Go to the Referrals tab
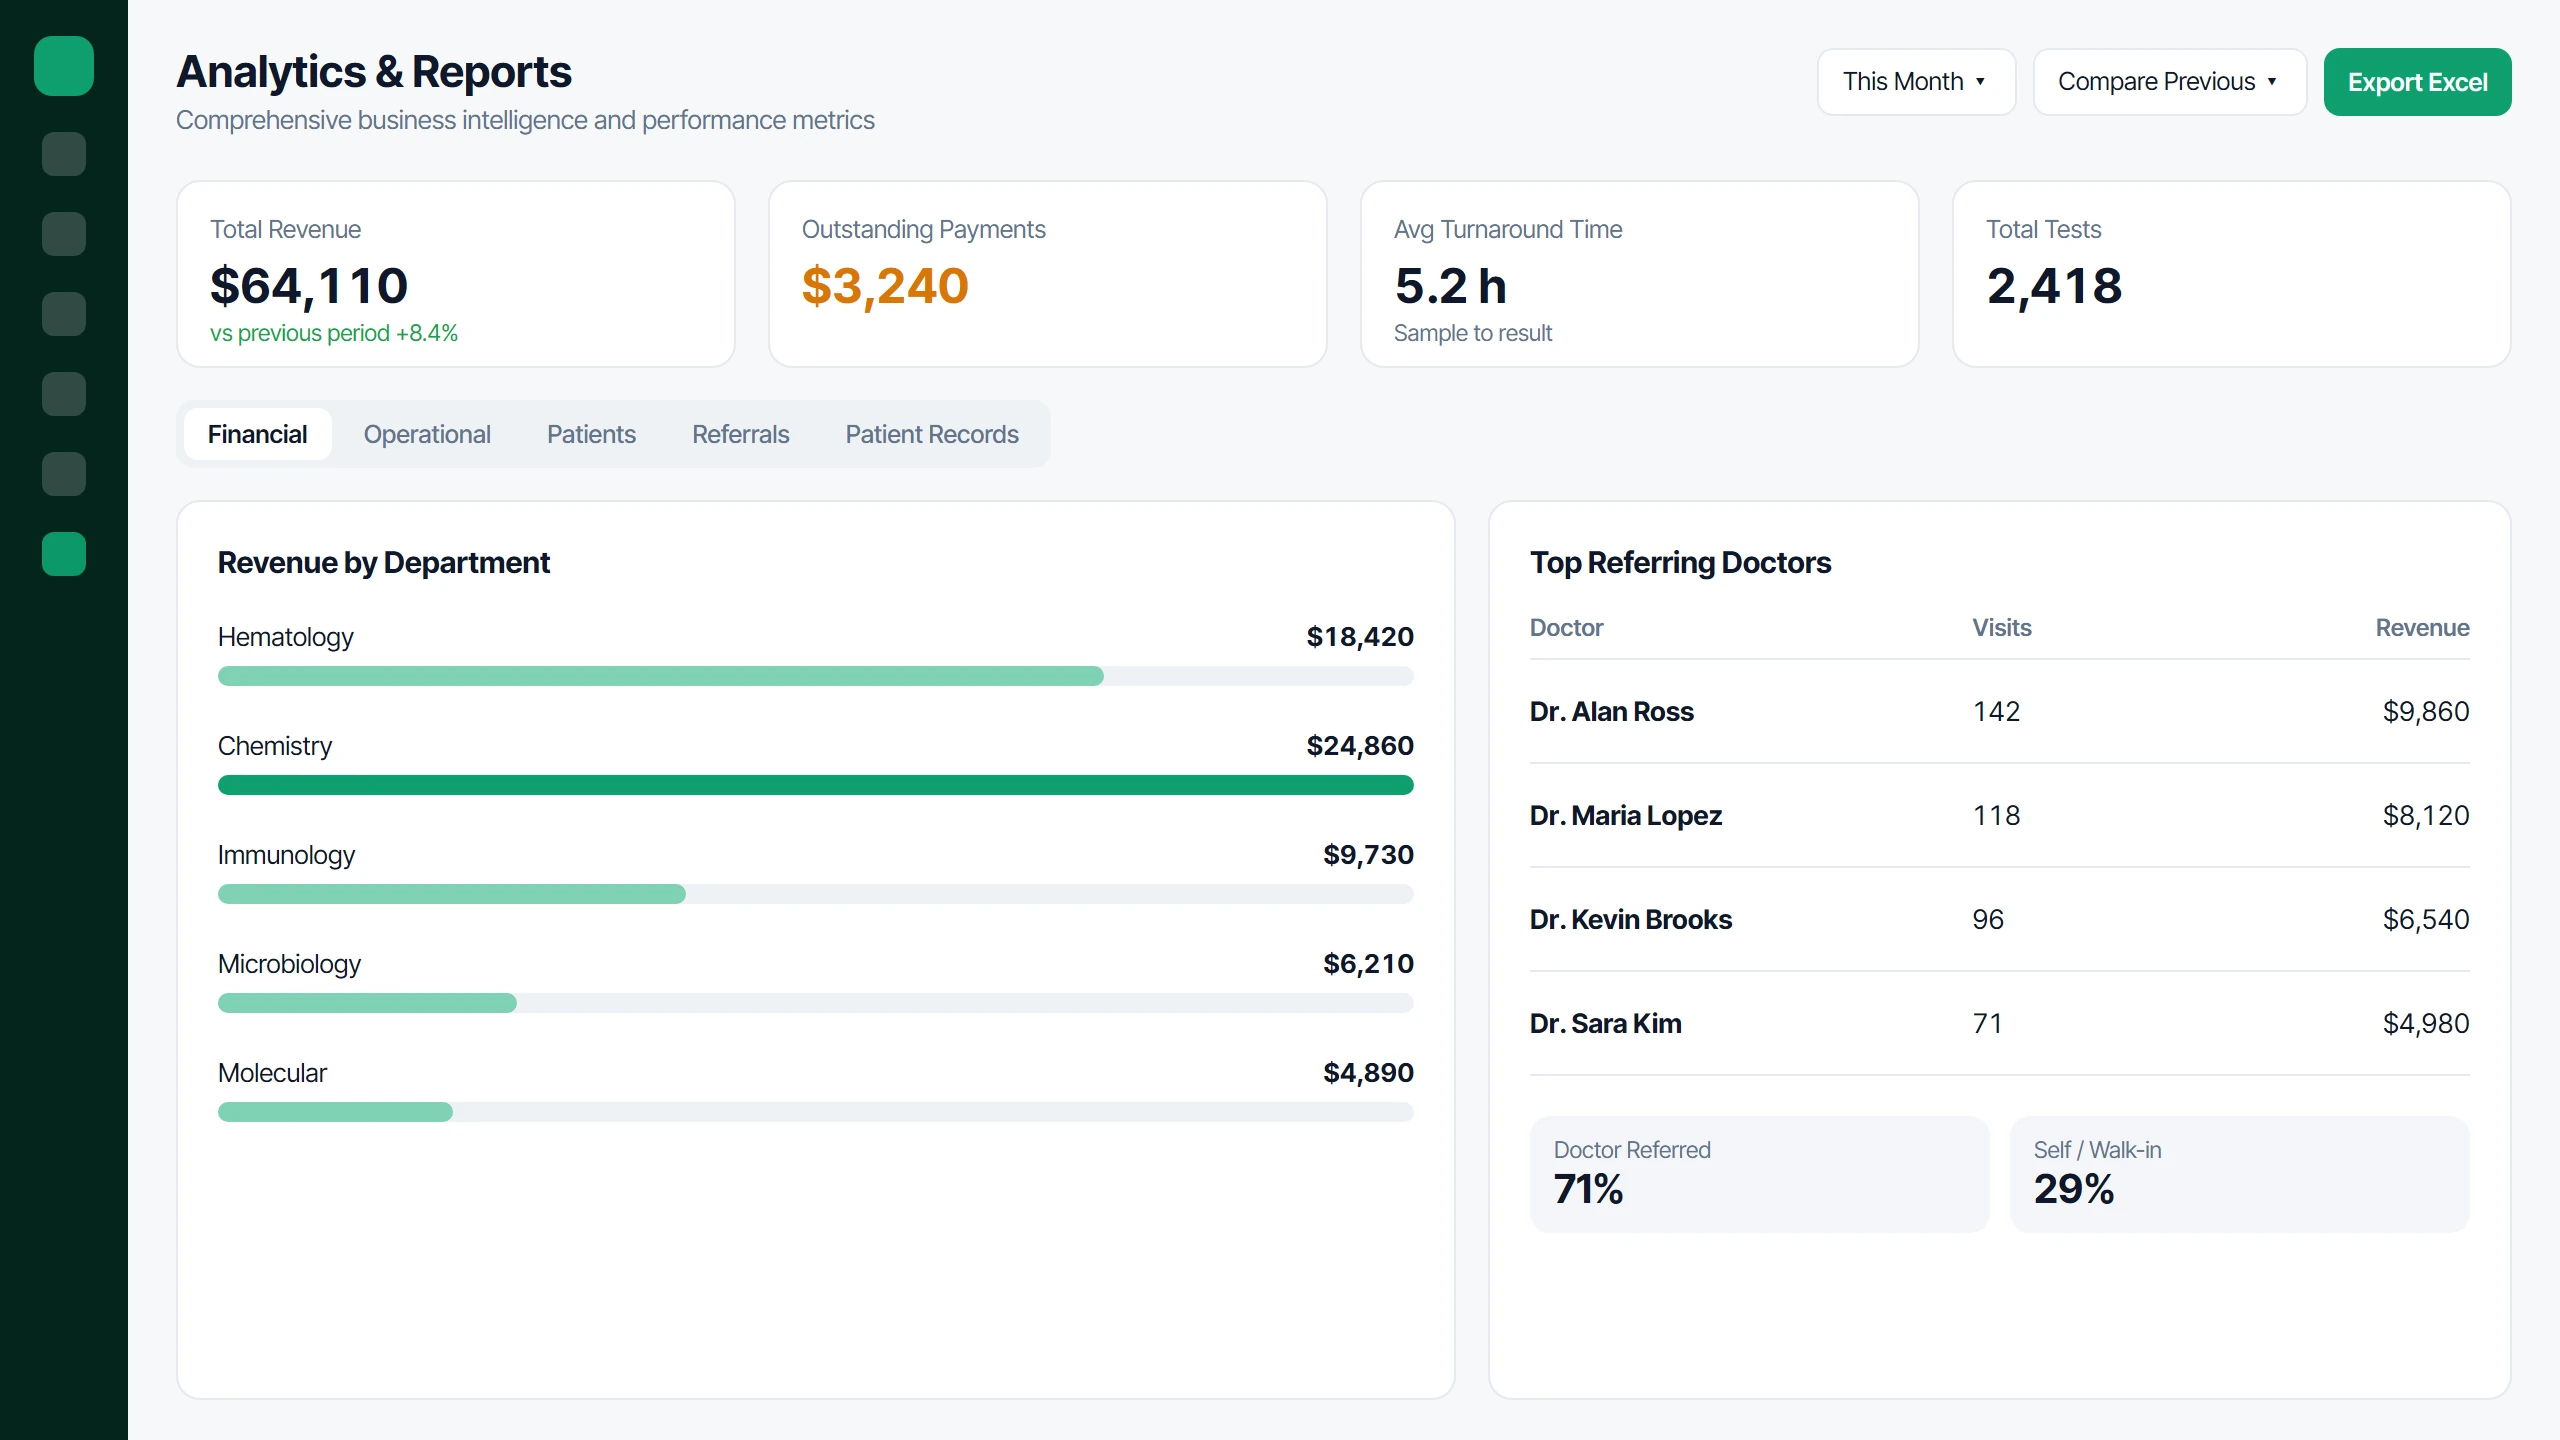 740,434
